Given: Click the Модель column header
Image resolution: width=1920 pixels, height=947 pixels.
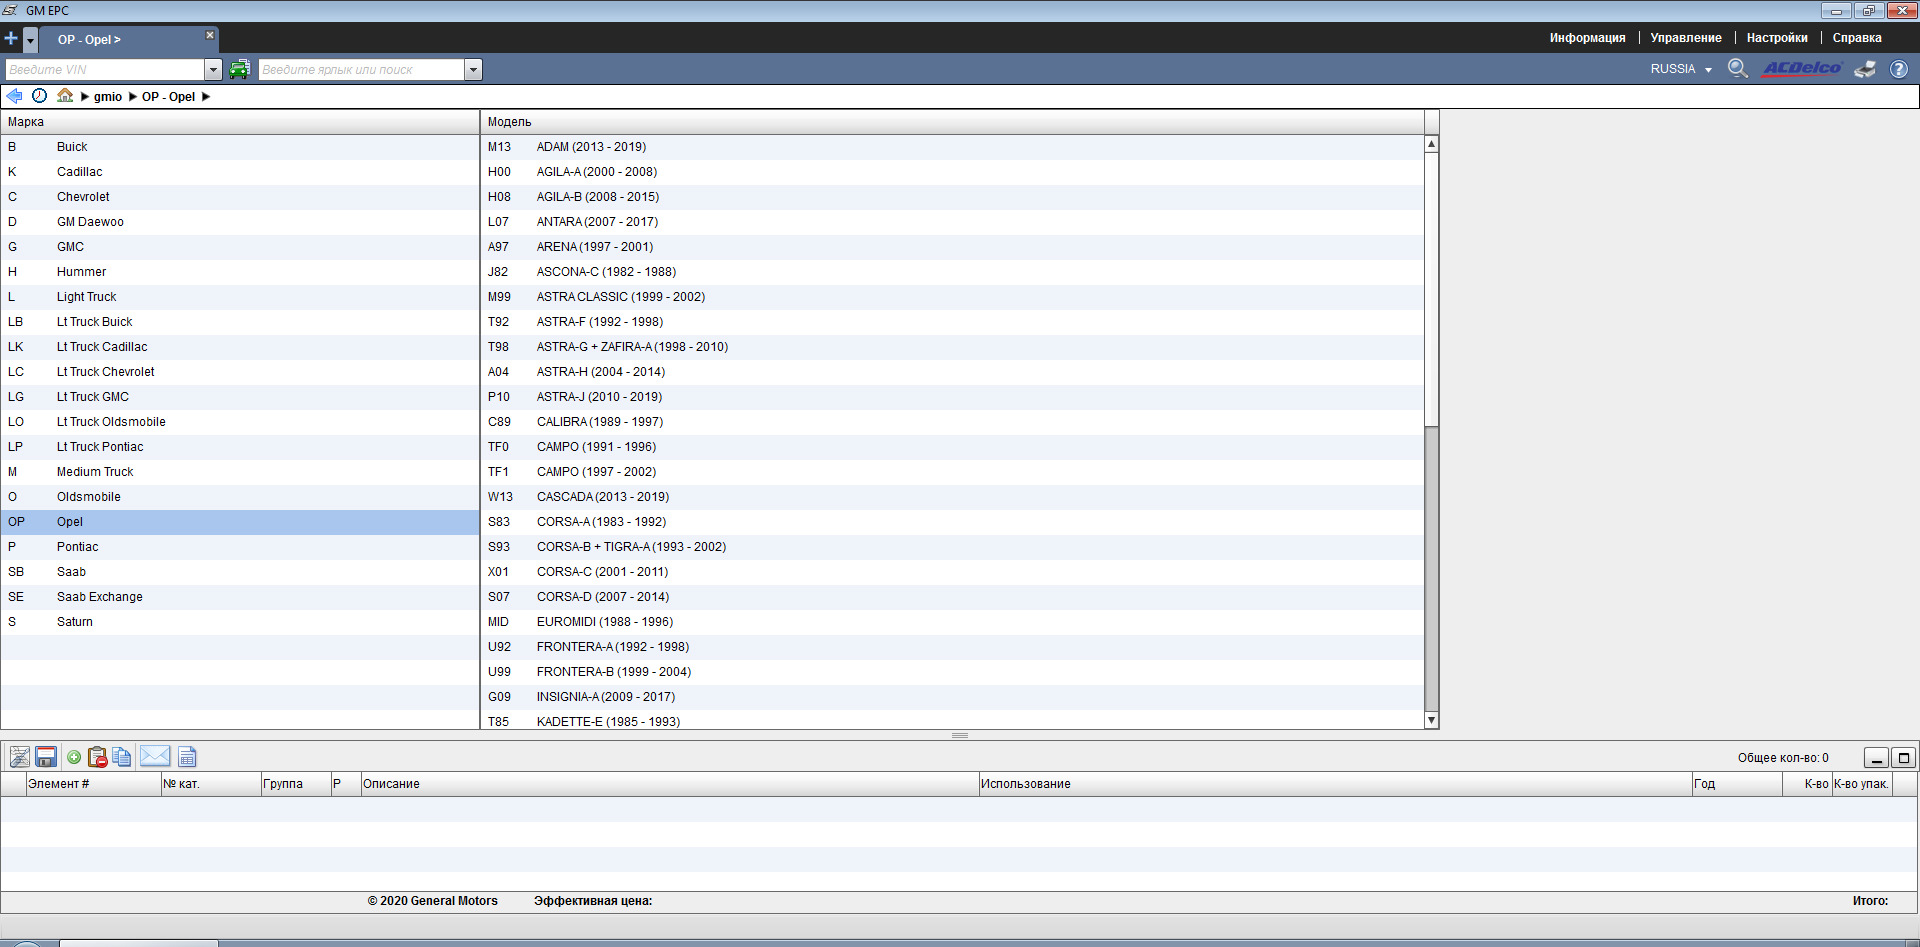Looking at the screenshot, I should (952, 122).
